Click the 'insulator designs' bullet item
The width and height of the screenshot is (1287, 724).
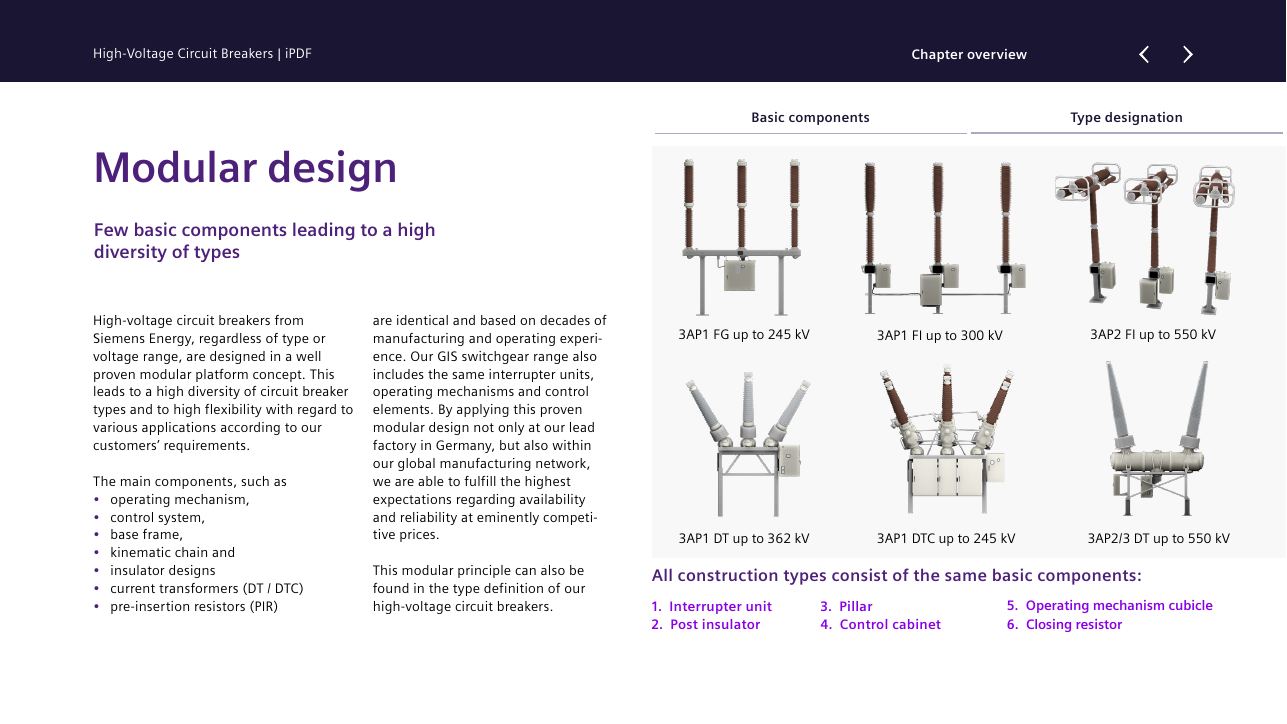(x=162, y=571)
